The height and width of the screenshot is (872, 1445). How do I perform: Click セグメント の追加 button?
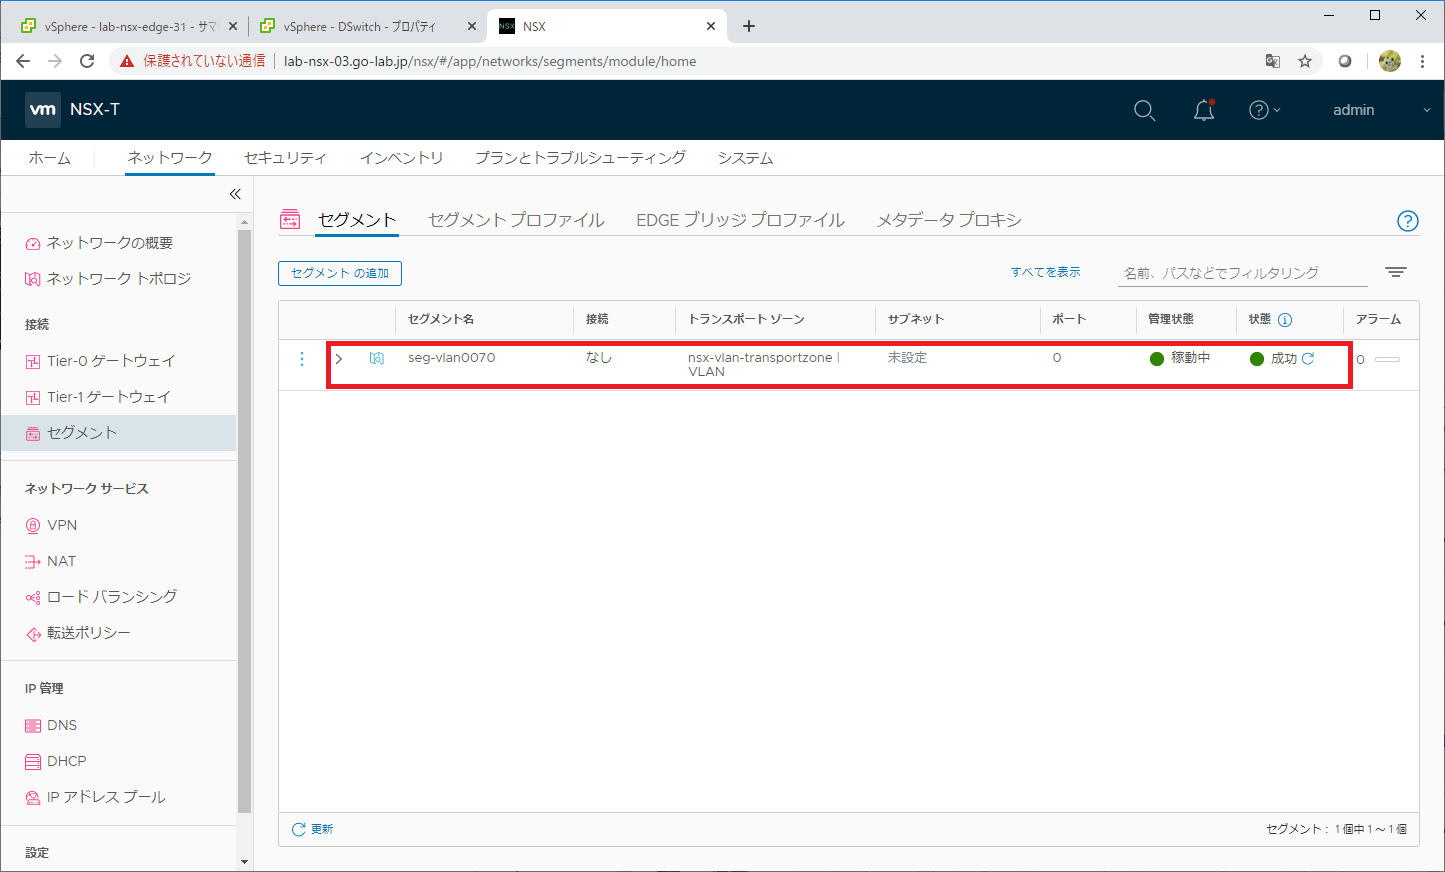[340, 273]
